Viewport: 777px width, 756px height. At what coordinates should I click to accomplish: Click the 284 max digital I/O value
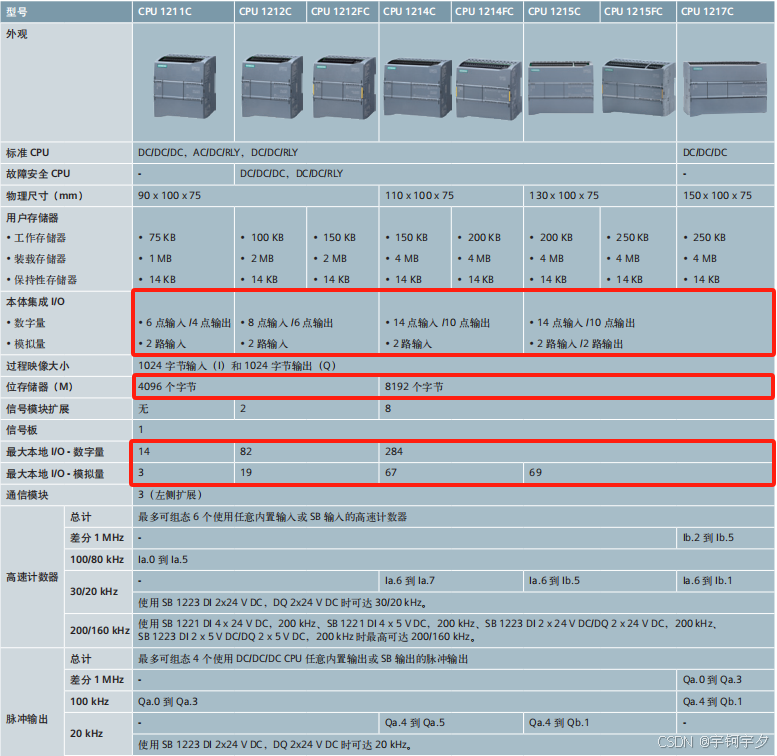coord(394,451)
